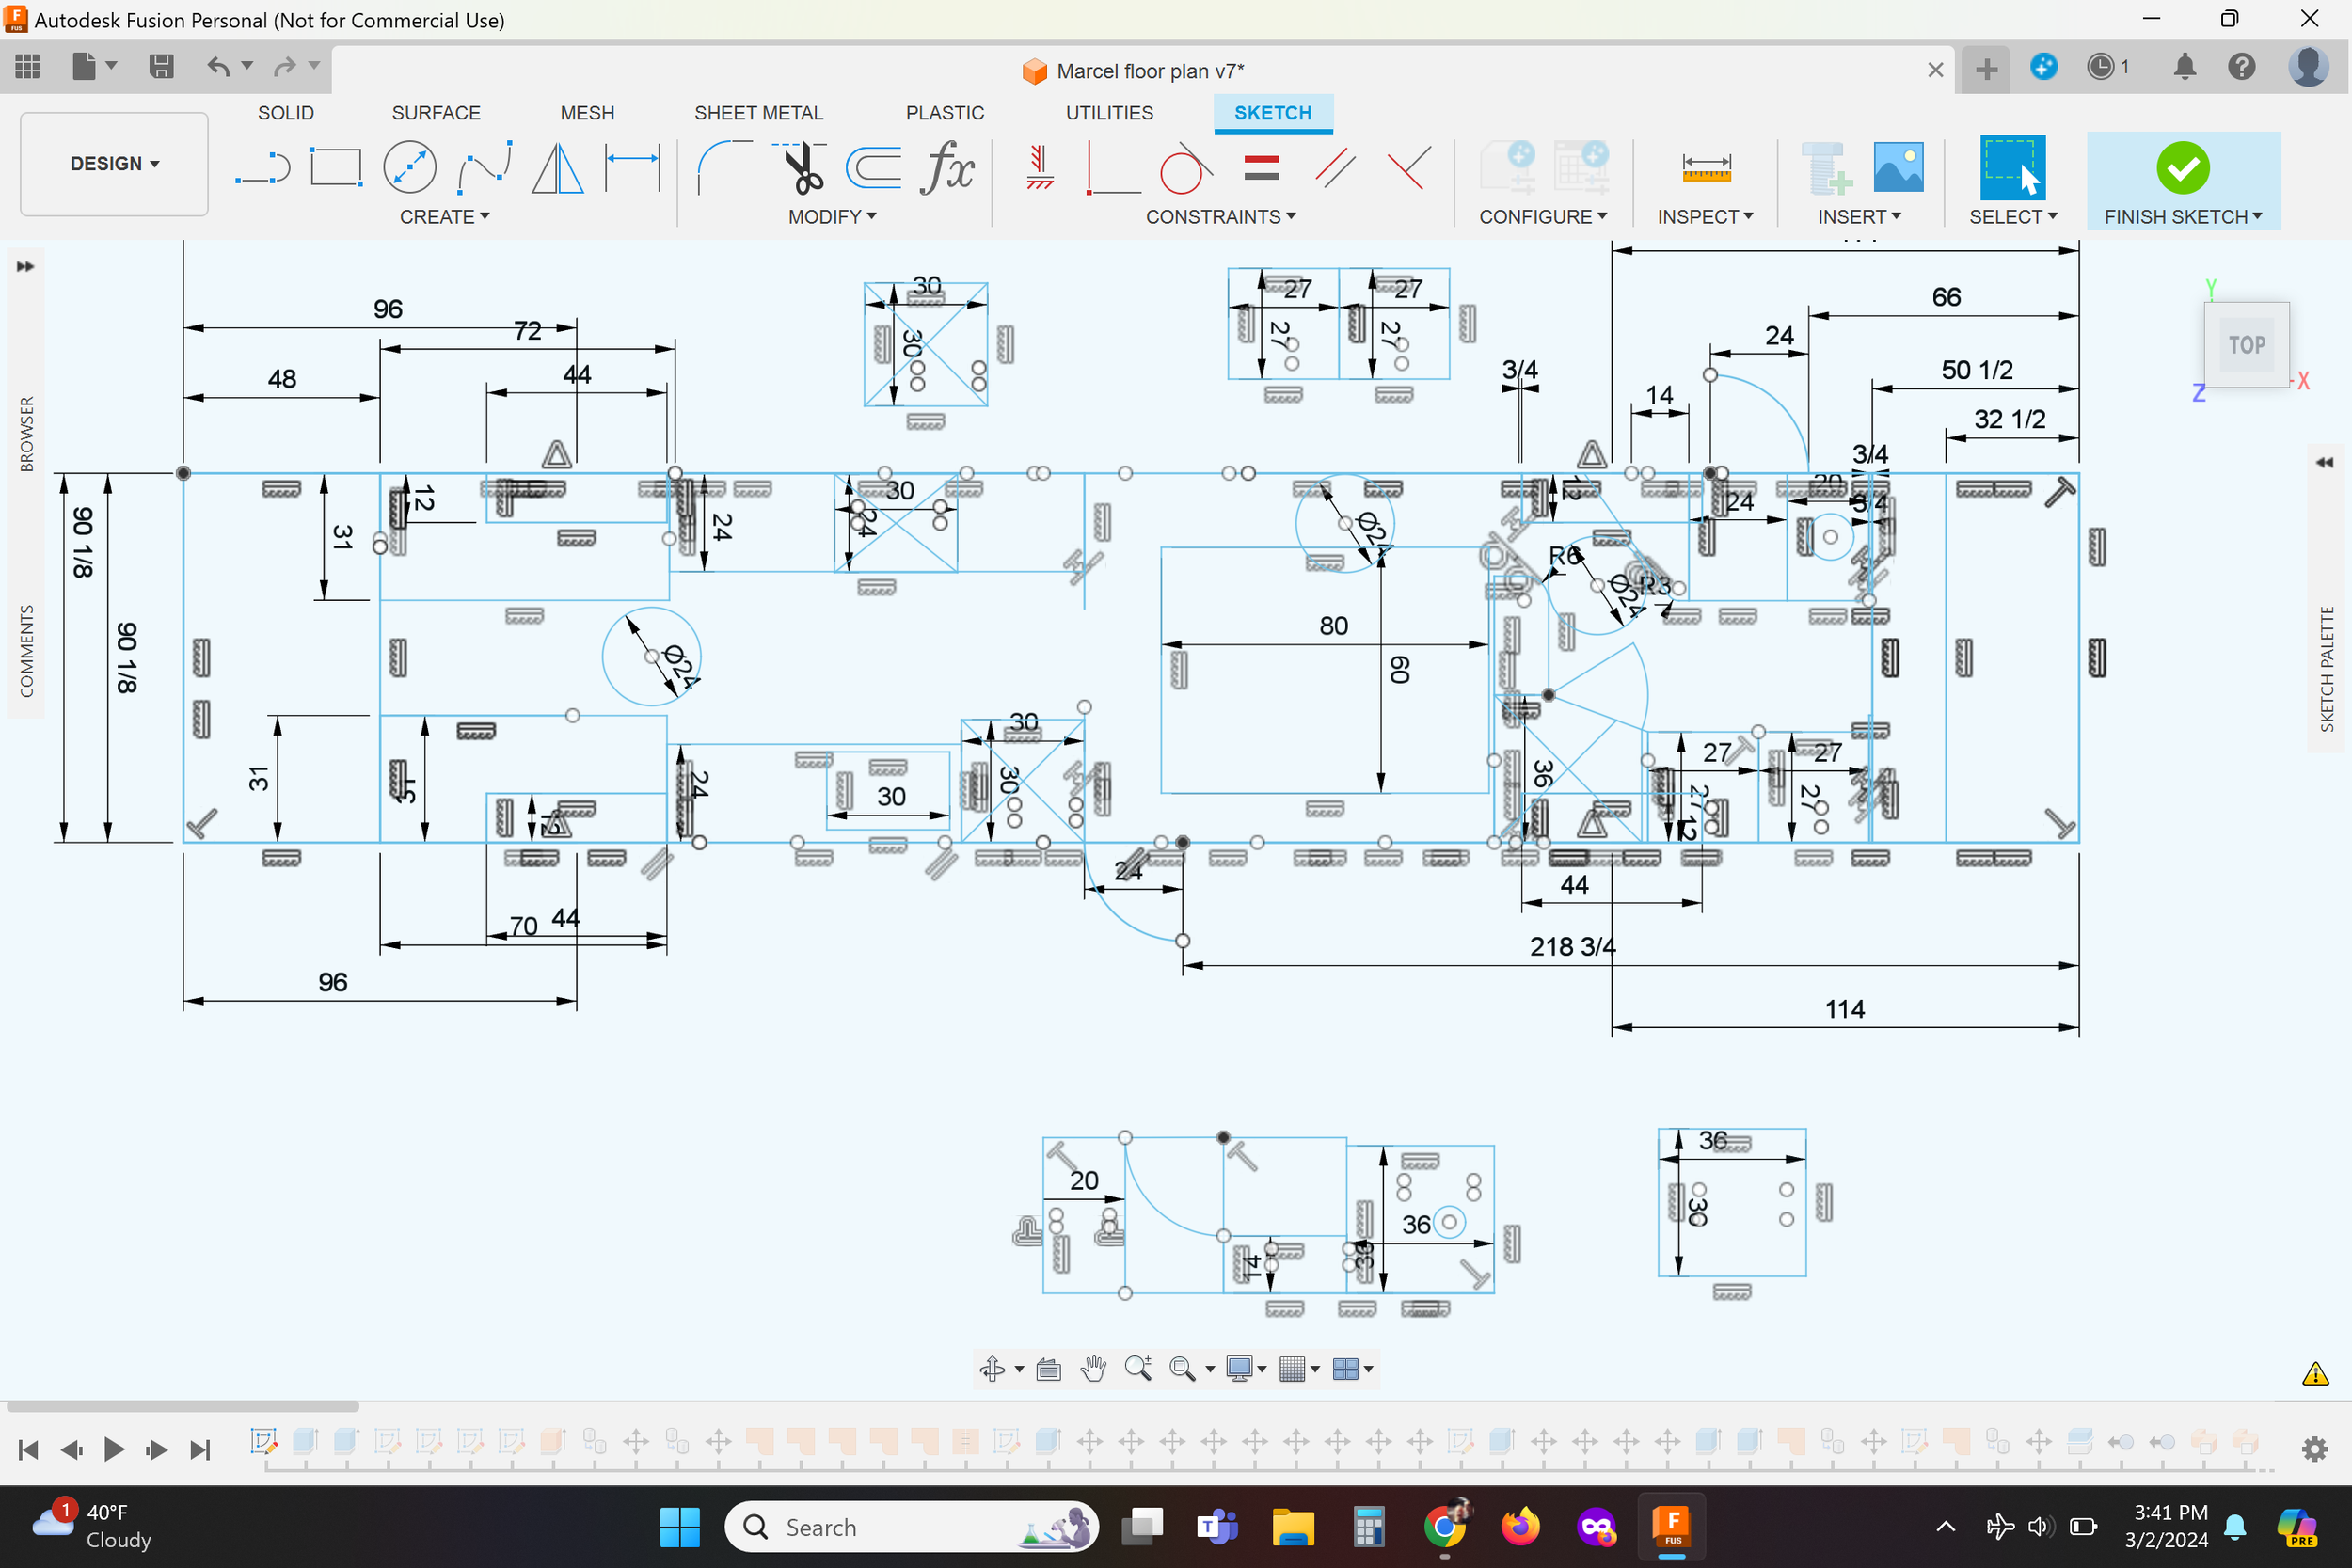2352x1568 pixels.
Task: Click the green Finish Sketch checkmark
Action: click(2182, 167)
